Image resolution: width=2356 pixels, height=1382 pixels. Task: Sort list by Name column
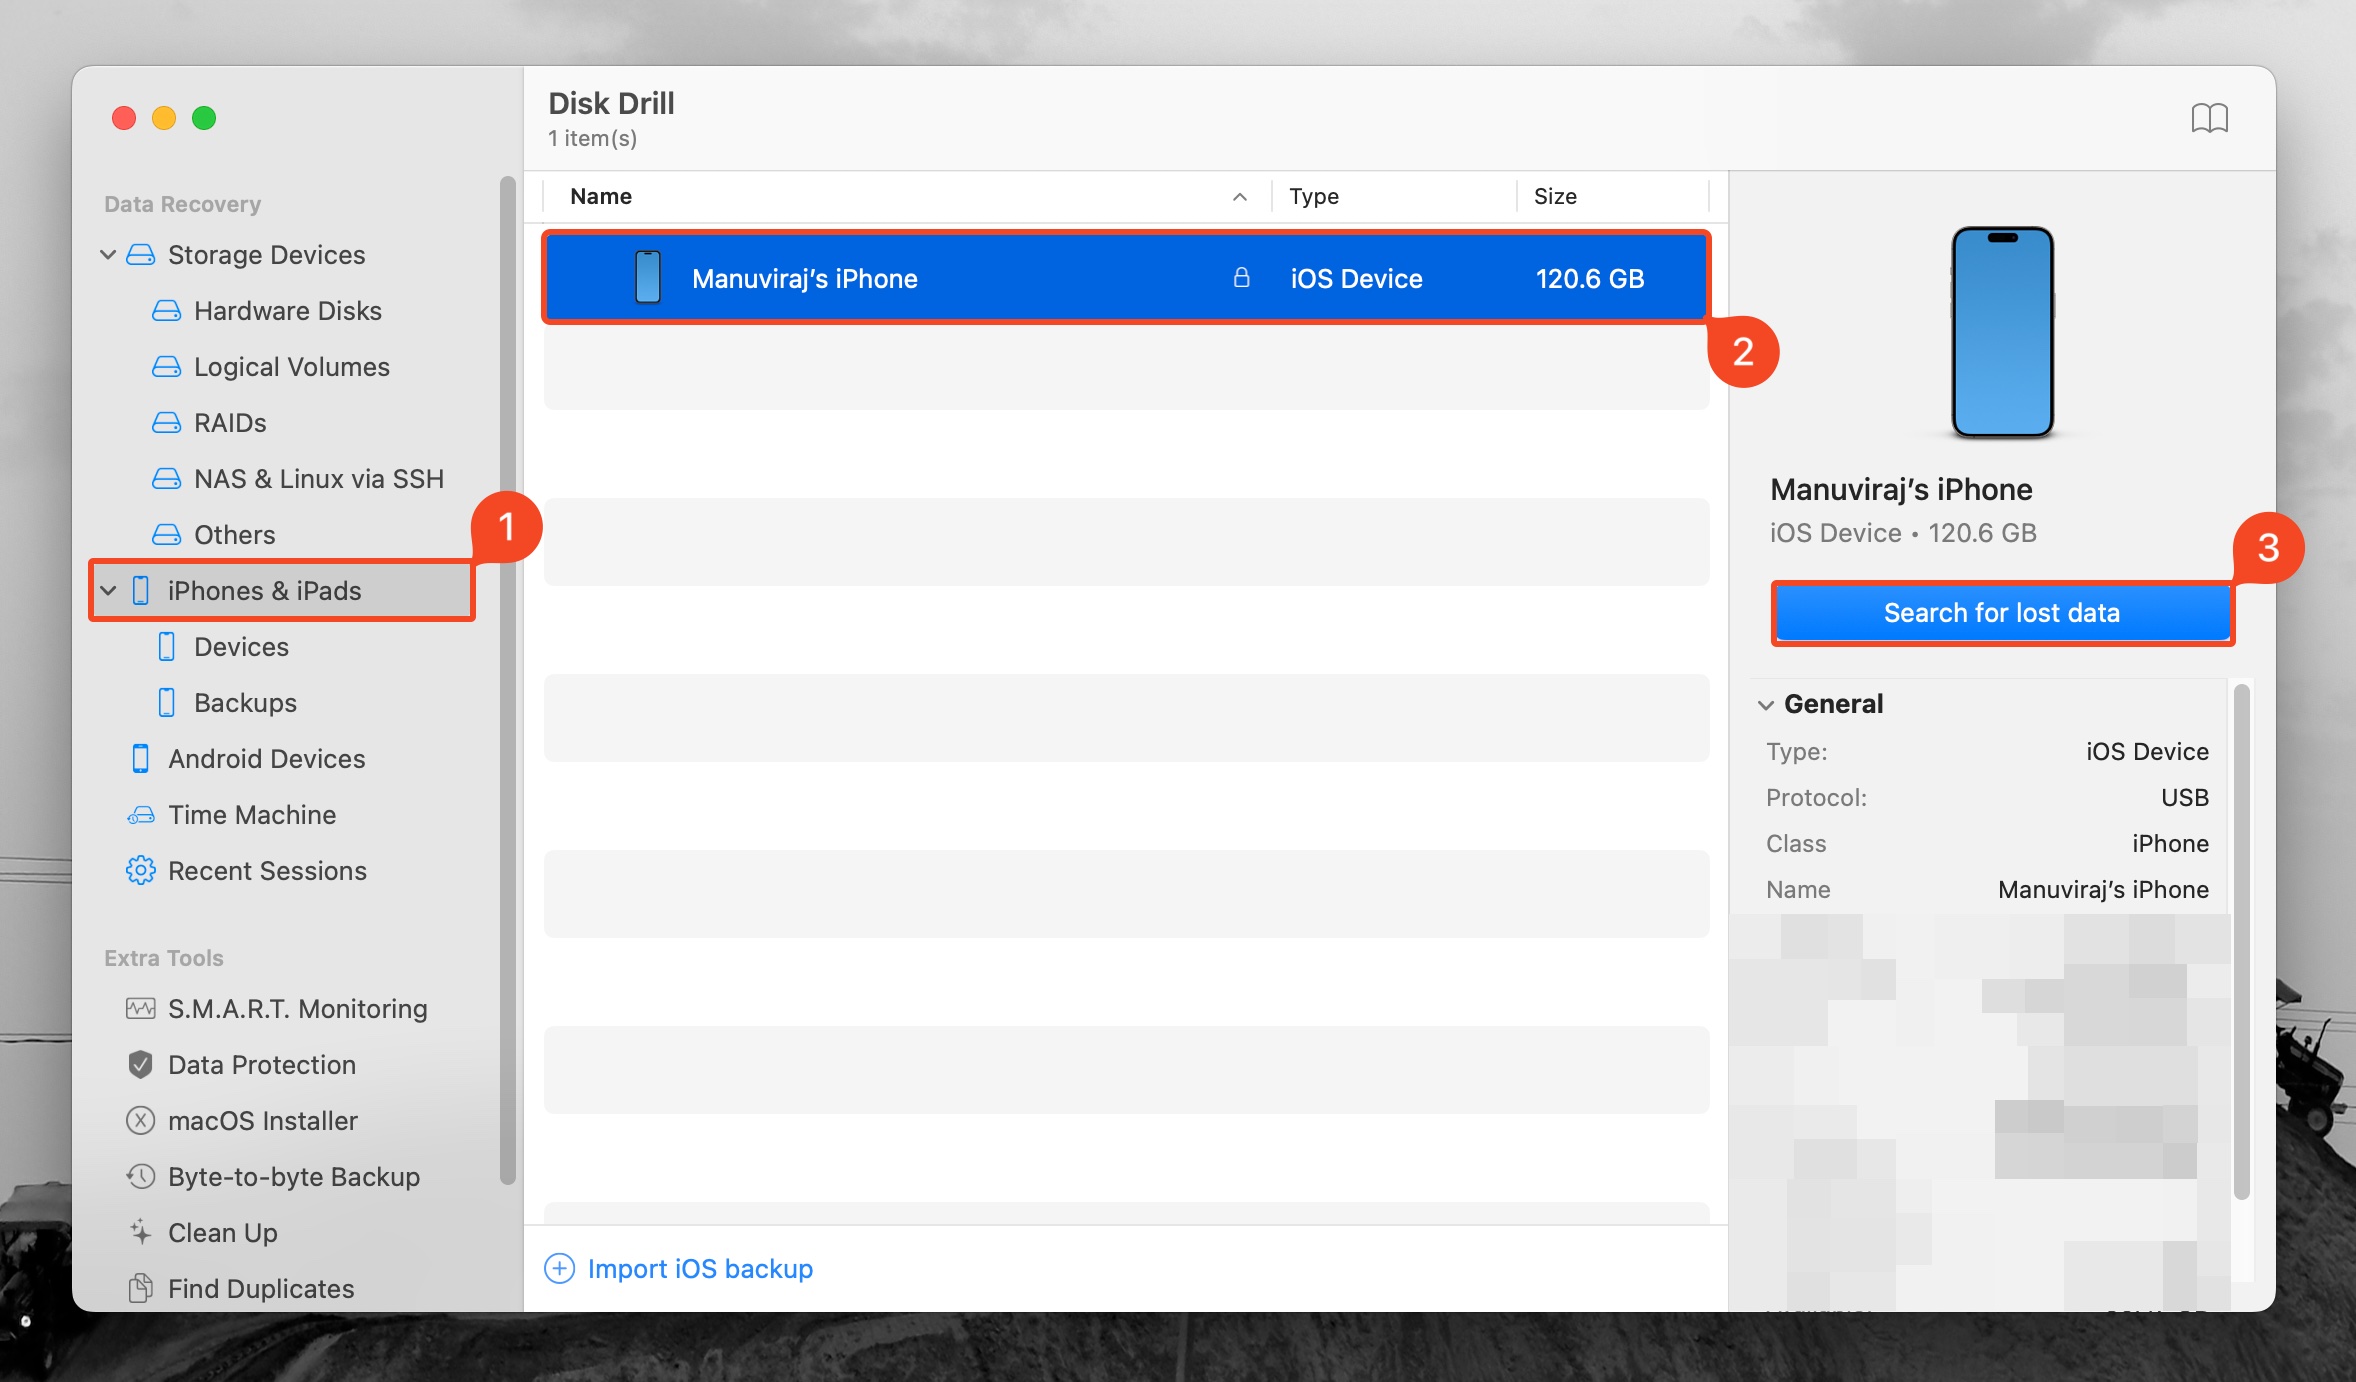[601, 196]
